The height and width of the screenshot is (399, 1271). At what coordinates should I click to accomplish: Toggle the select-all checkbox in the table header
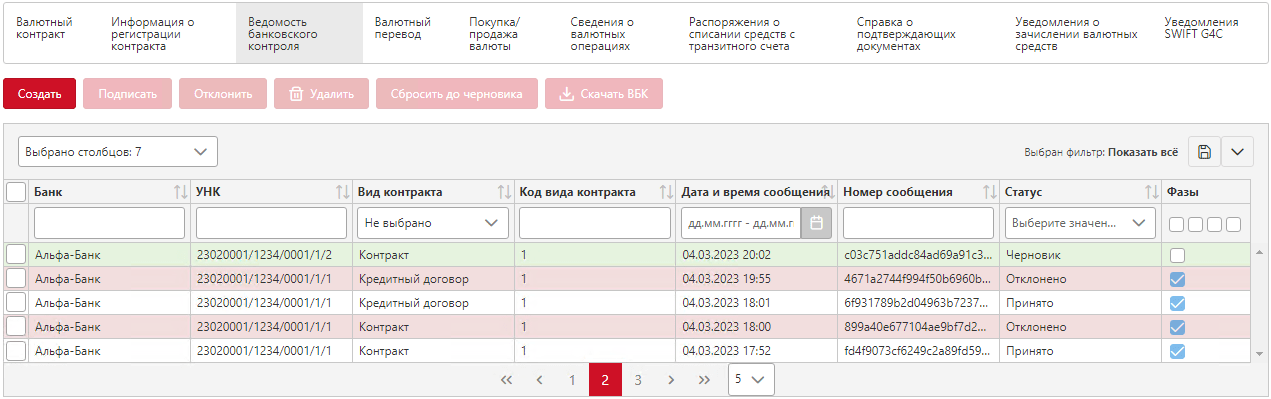click(x=16, y=192)
